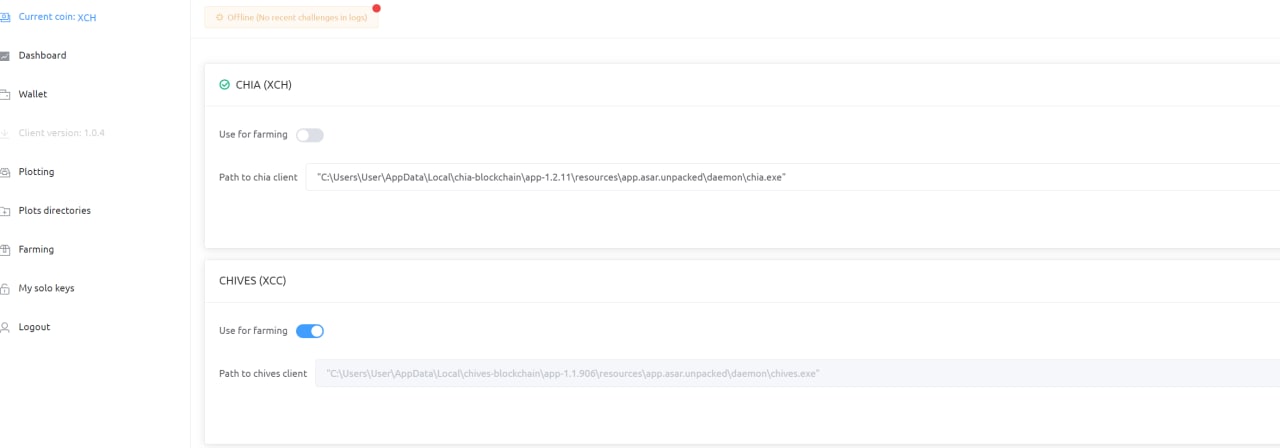Viewport: 1280px width, 448px height.
Task: Click the Use for farming label under CHIA
Action: (253, 134)
